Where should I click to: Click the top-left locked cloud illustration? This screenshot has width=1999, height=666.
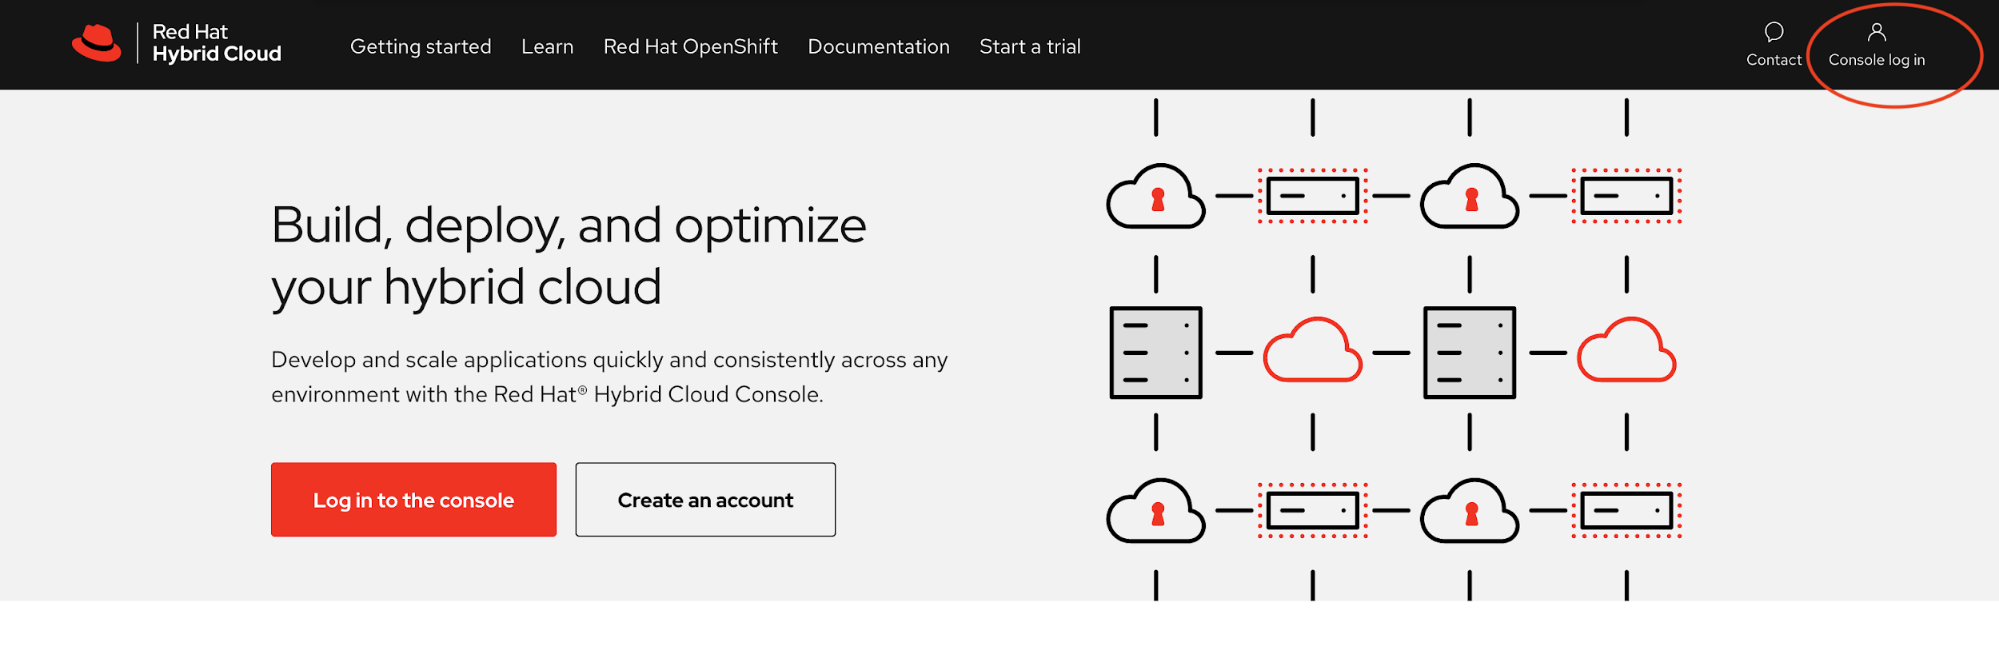coord(1156,197)
